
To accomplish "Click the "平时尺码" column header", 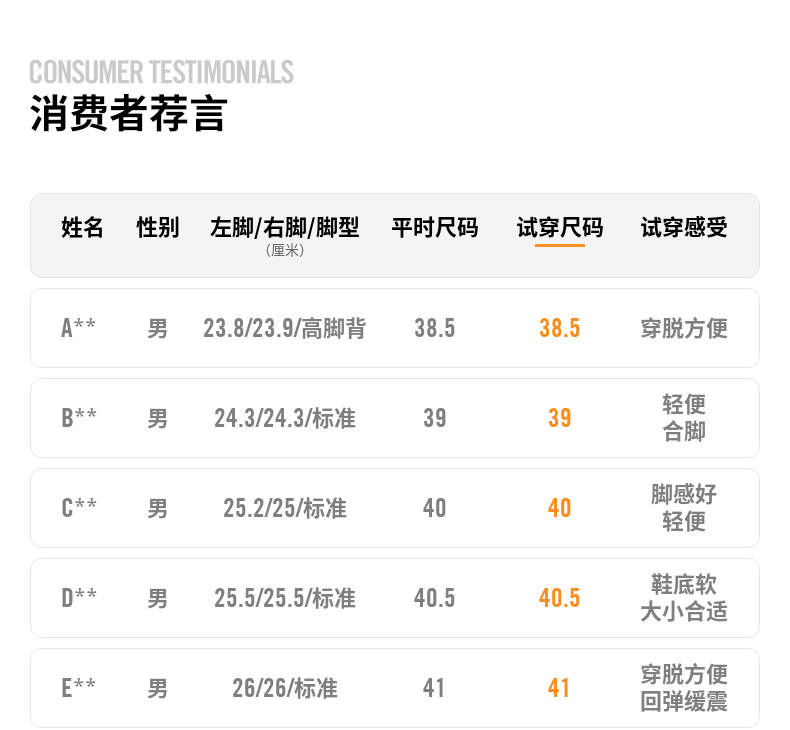I will click(435, 228).
